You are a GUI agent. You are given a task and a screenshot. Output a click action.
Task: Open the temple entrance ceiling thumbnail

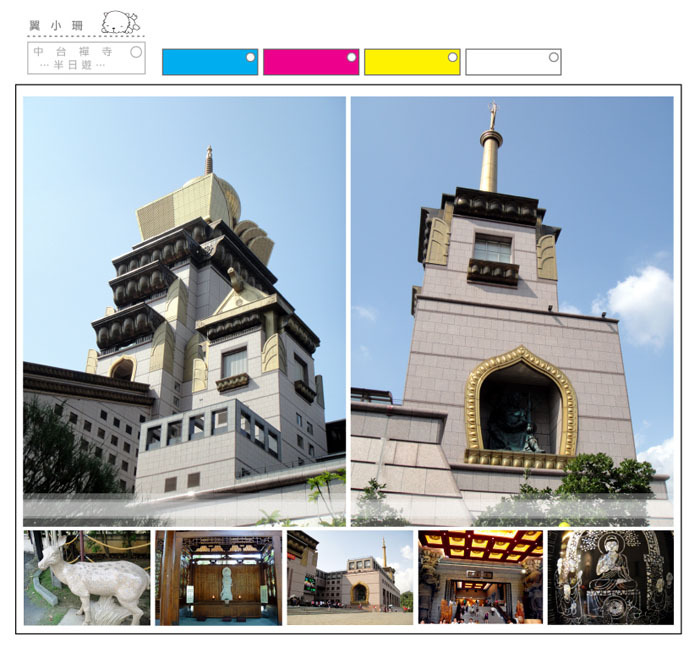480,578
